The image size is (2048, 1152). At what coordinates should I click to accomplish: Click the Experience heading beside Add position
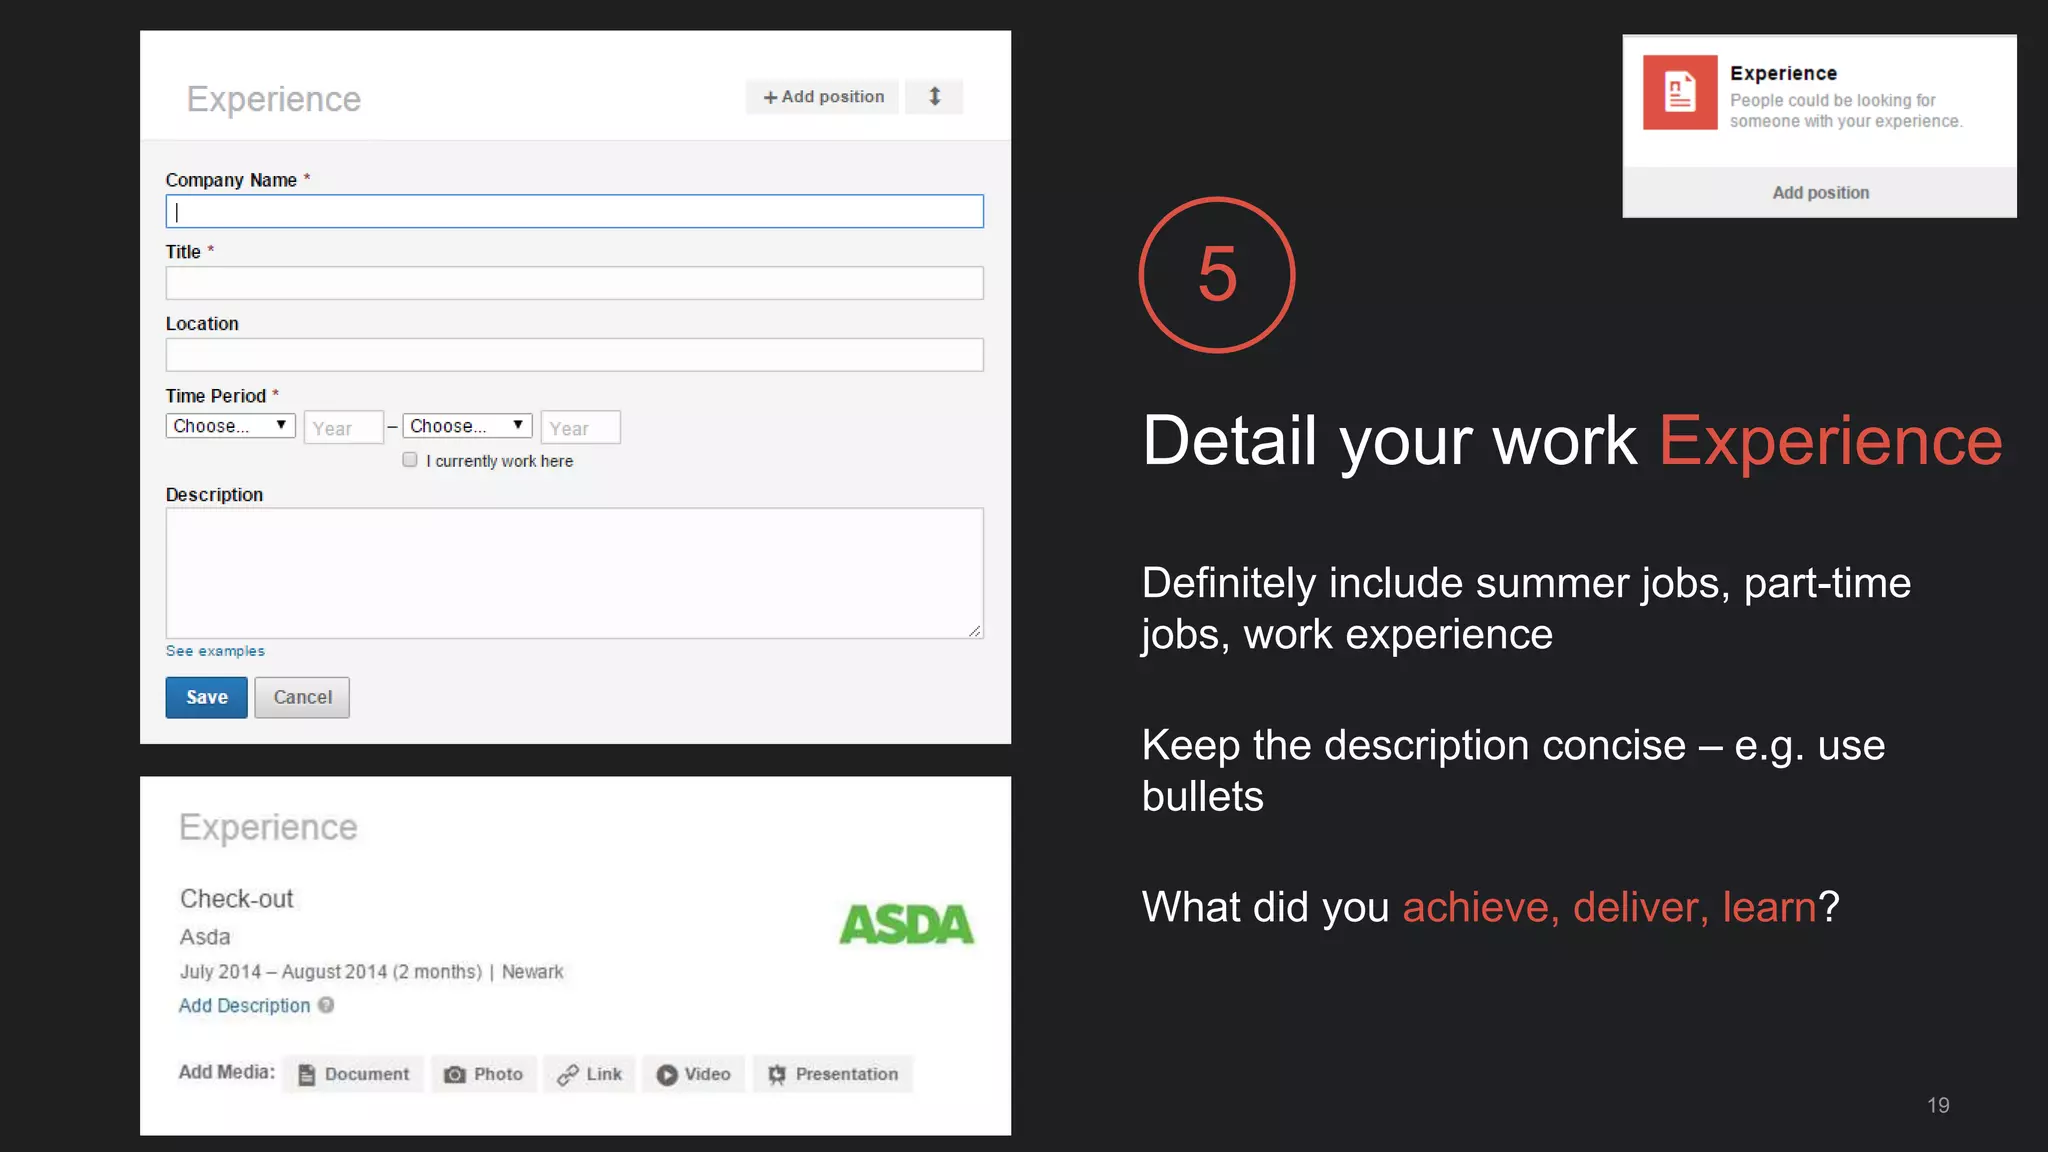pos(274,99)
